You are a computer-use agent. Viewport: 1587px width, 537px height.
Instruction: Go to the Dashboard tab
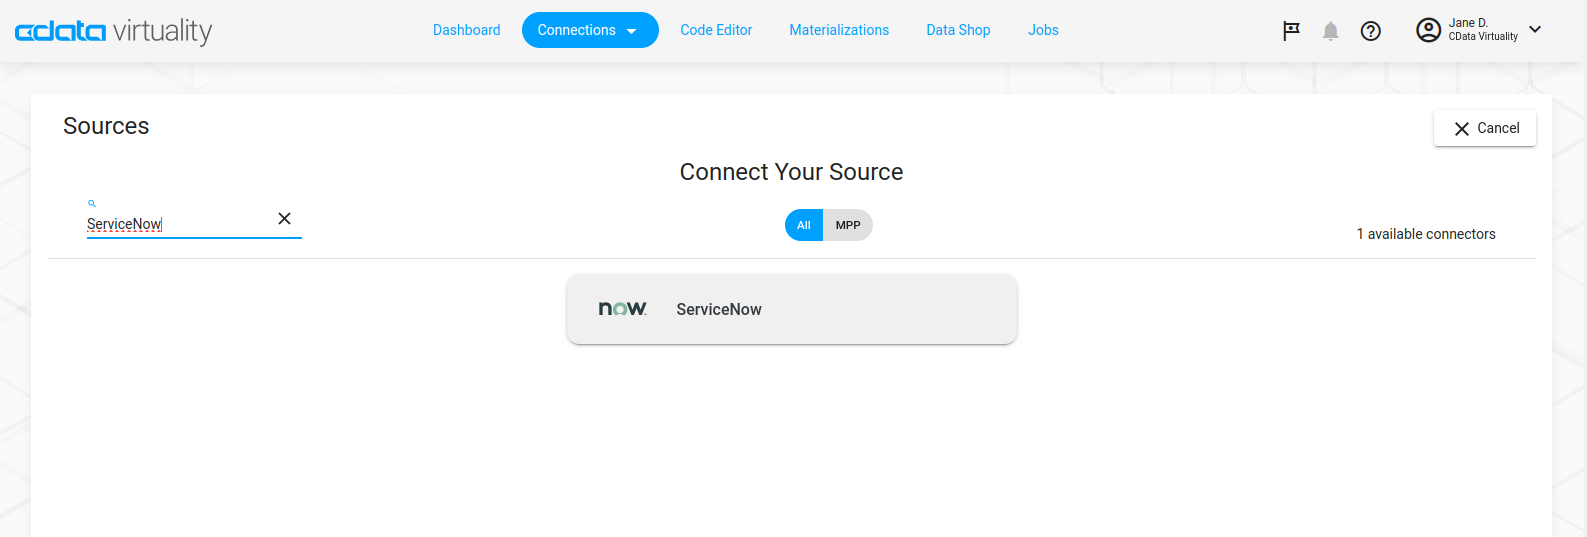click(466, 30)
